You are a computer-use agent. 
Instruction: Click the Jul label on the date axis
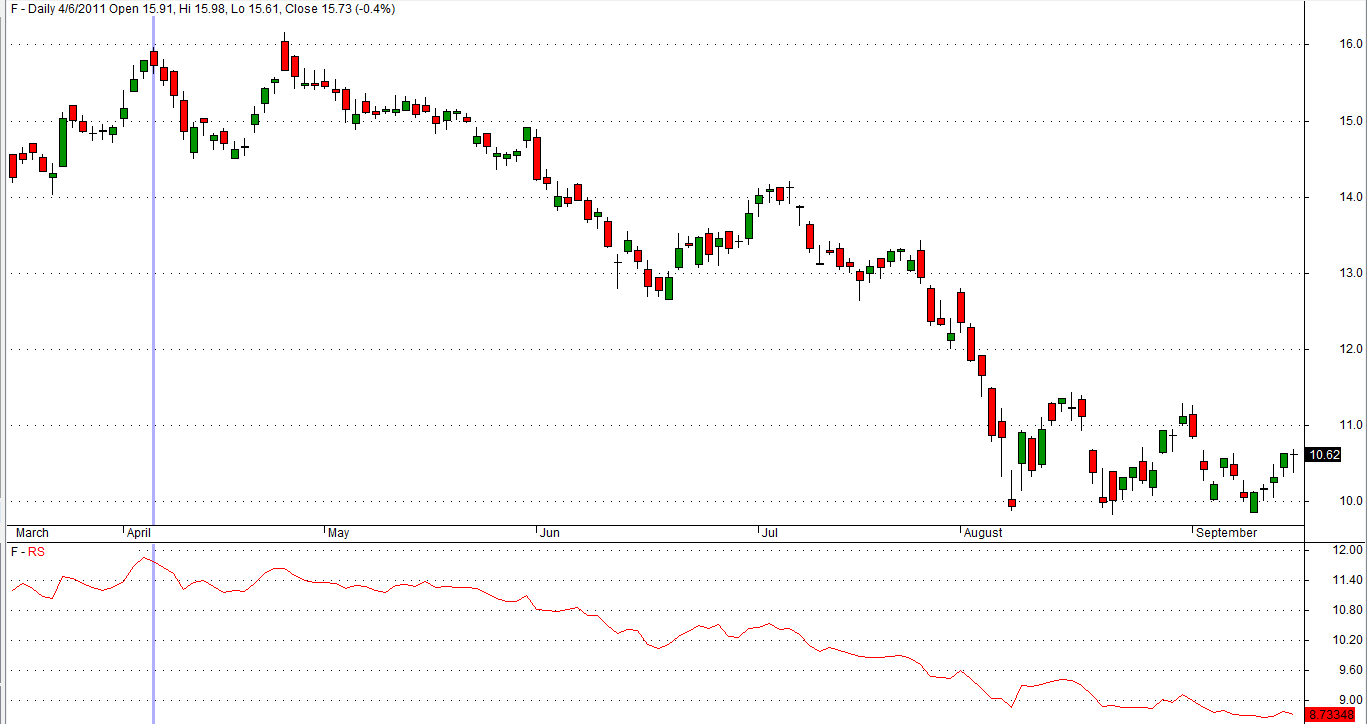coord(770,533)
